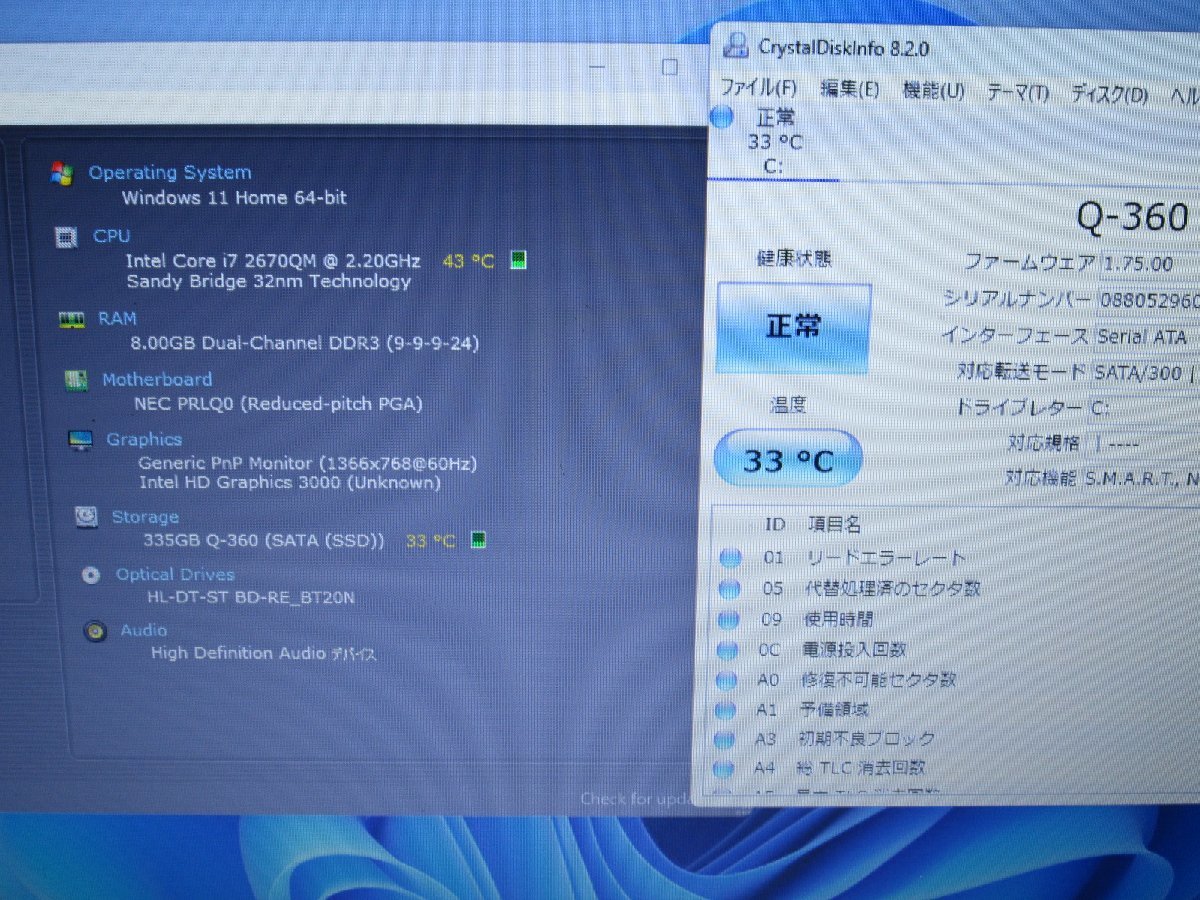Screen dimensions: 1200x900
Task: Click the 対応機能 field showing S.M.A.R.T.
Action: click(1141, 478)
